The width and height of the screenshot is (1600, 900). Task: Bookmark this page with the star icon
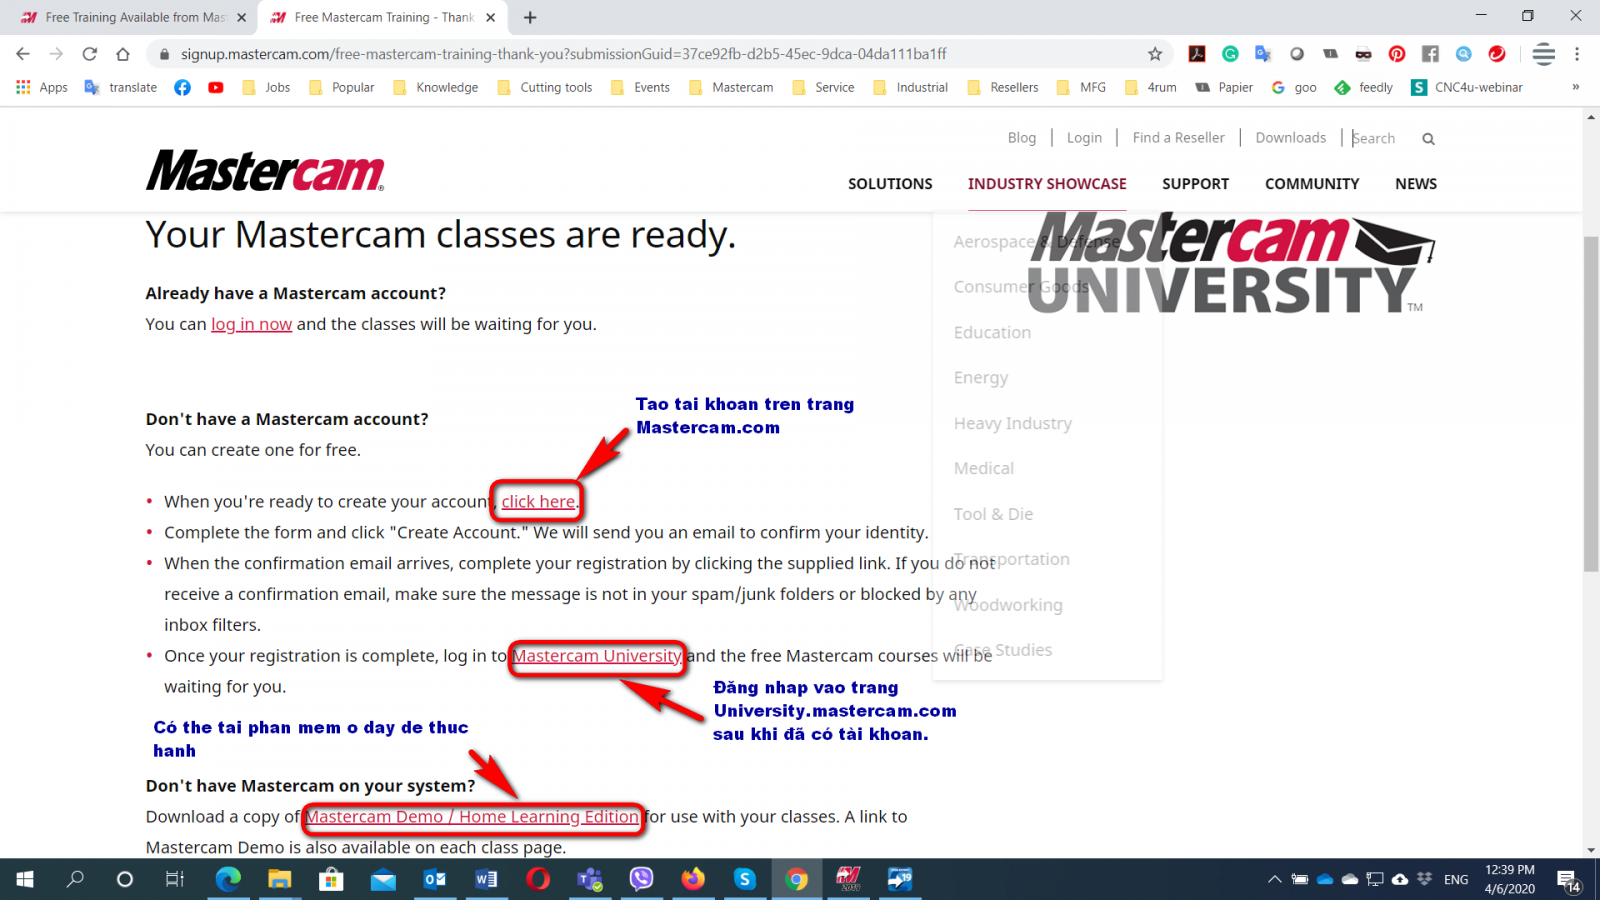click(1155, 54)
